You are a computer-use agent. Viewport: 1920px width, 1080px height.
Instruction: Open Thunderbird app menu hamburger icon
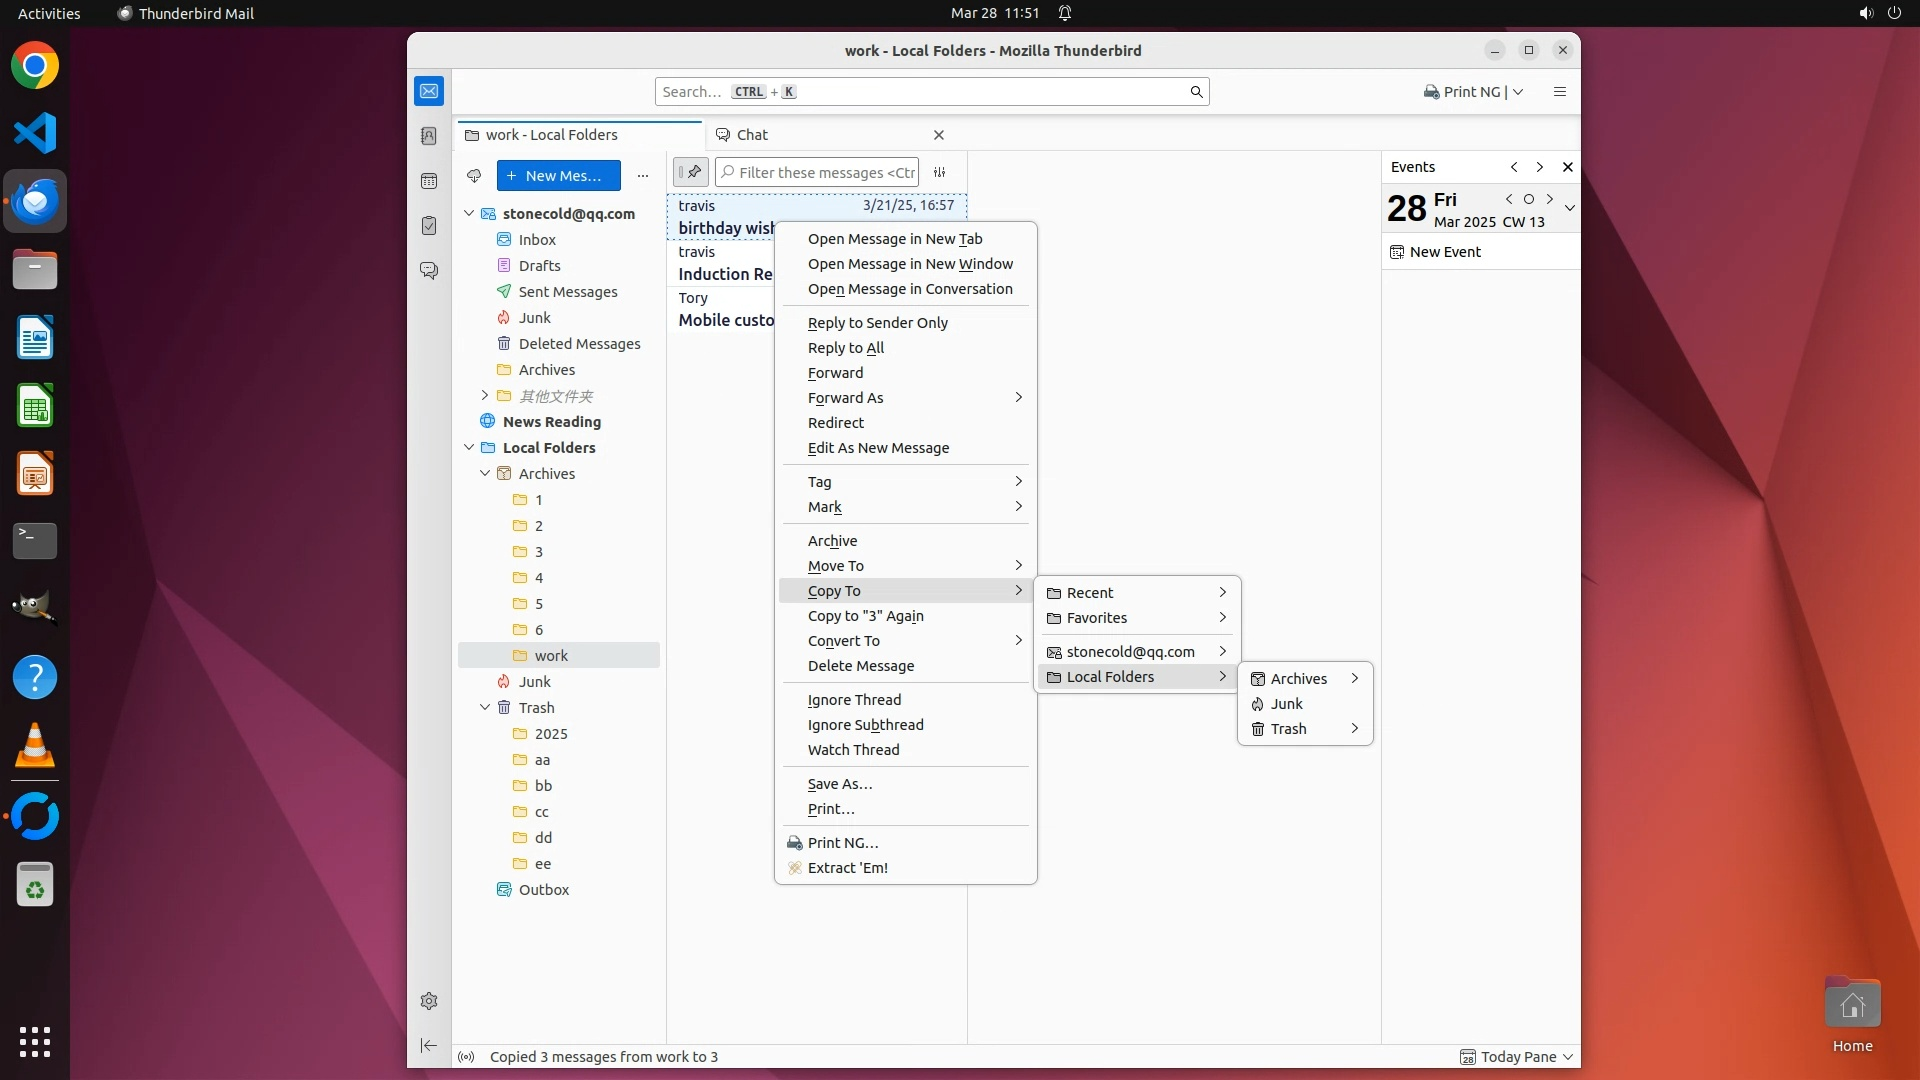coord(1559,92)
